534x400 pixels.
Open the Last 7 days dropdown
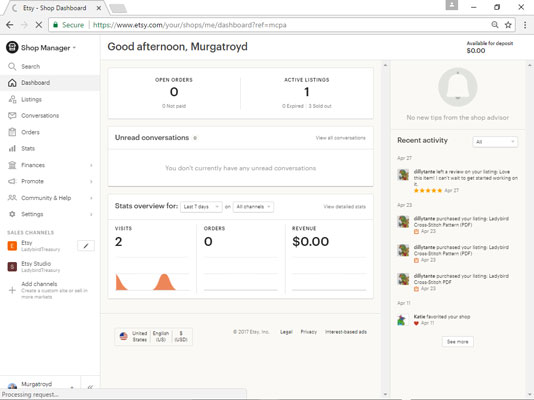point(201,207)
